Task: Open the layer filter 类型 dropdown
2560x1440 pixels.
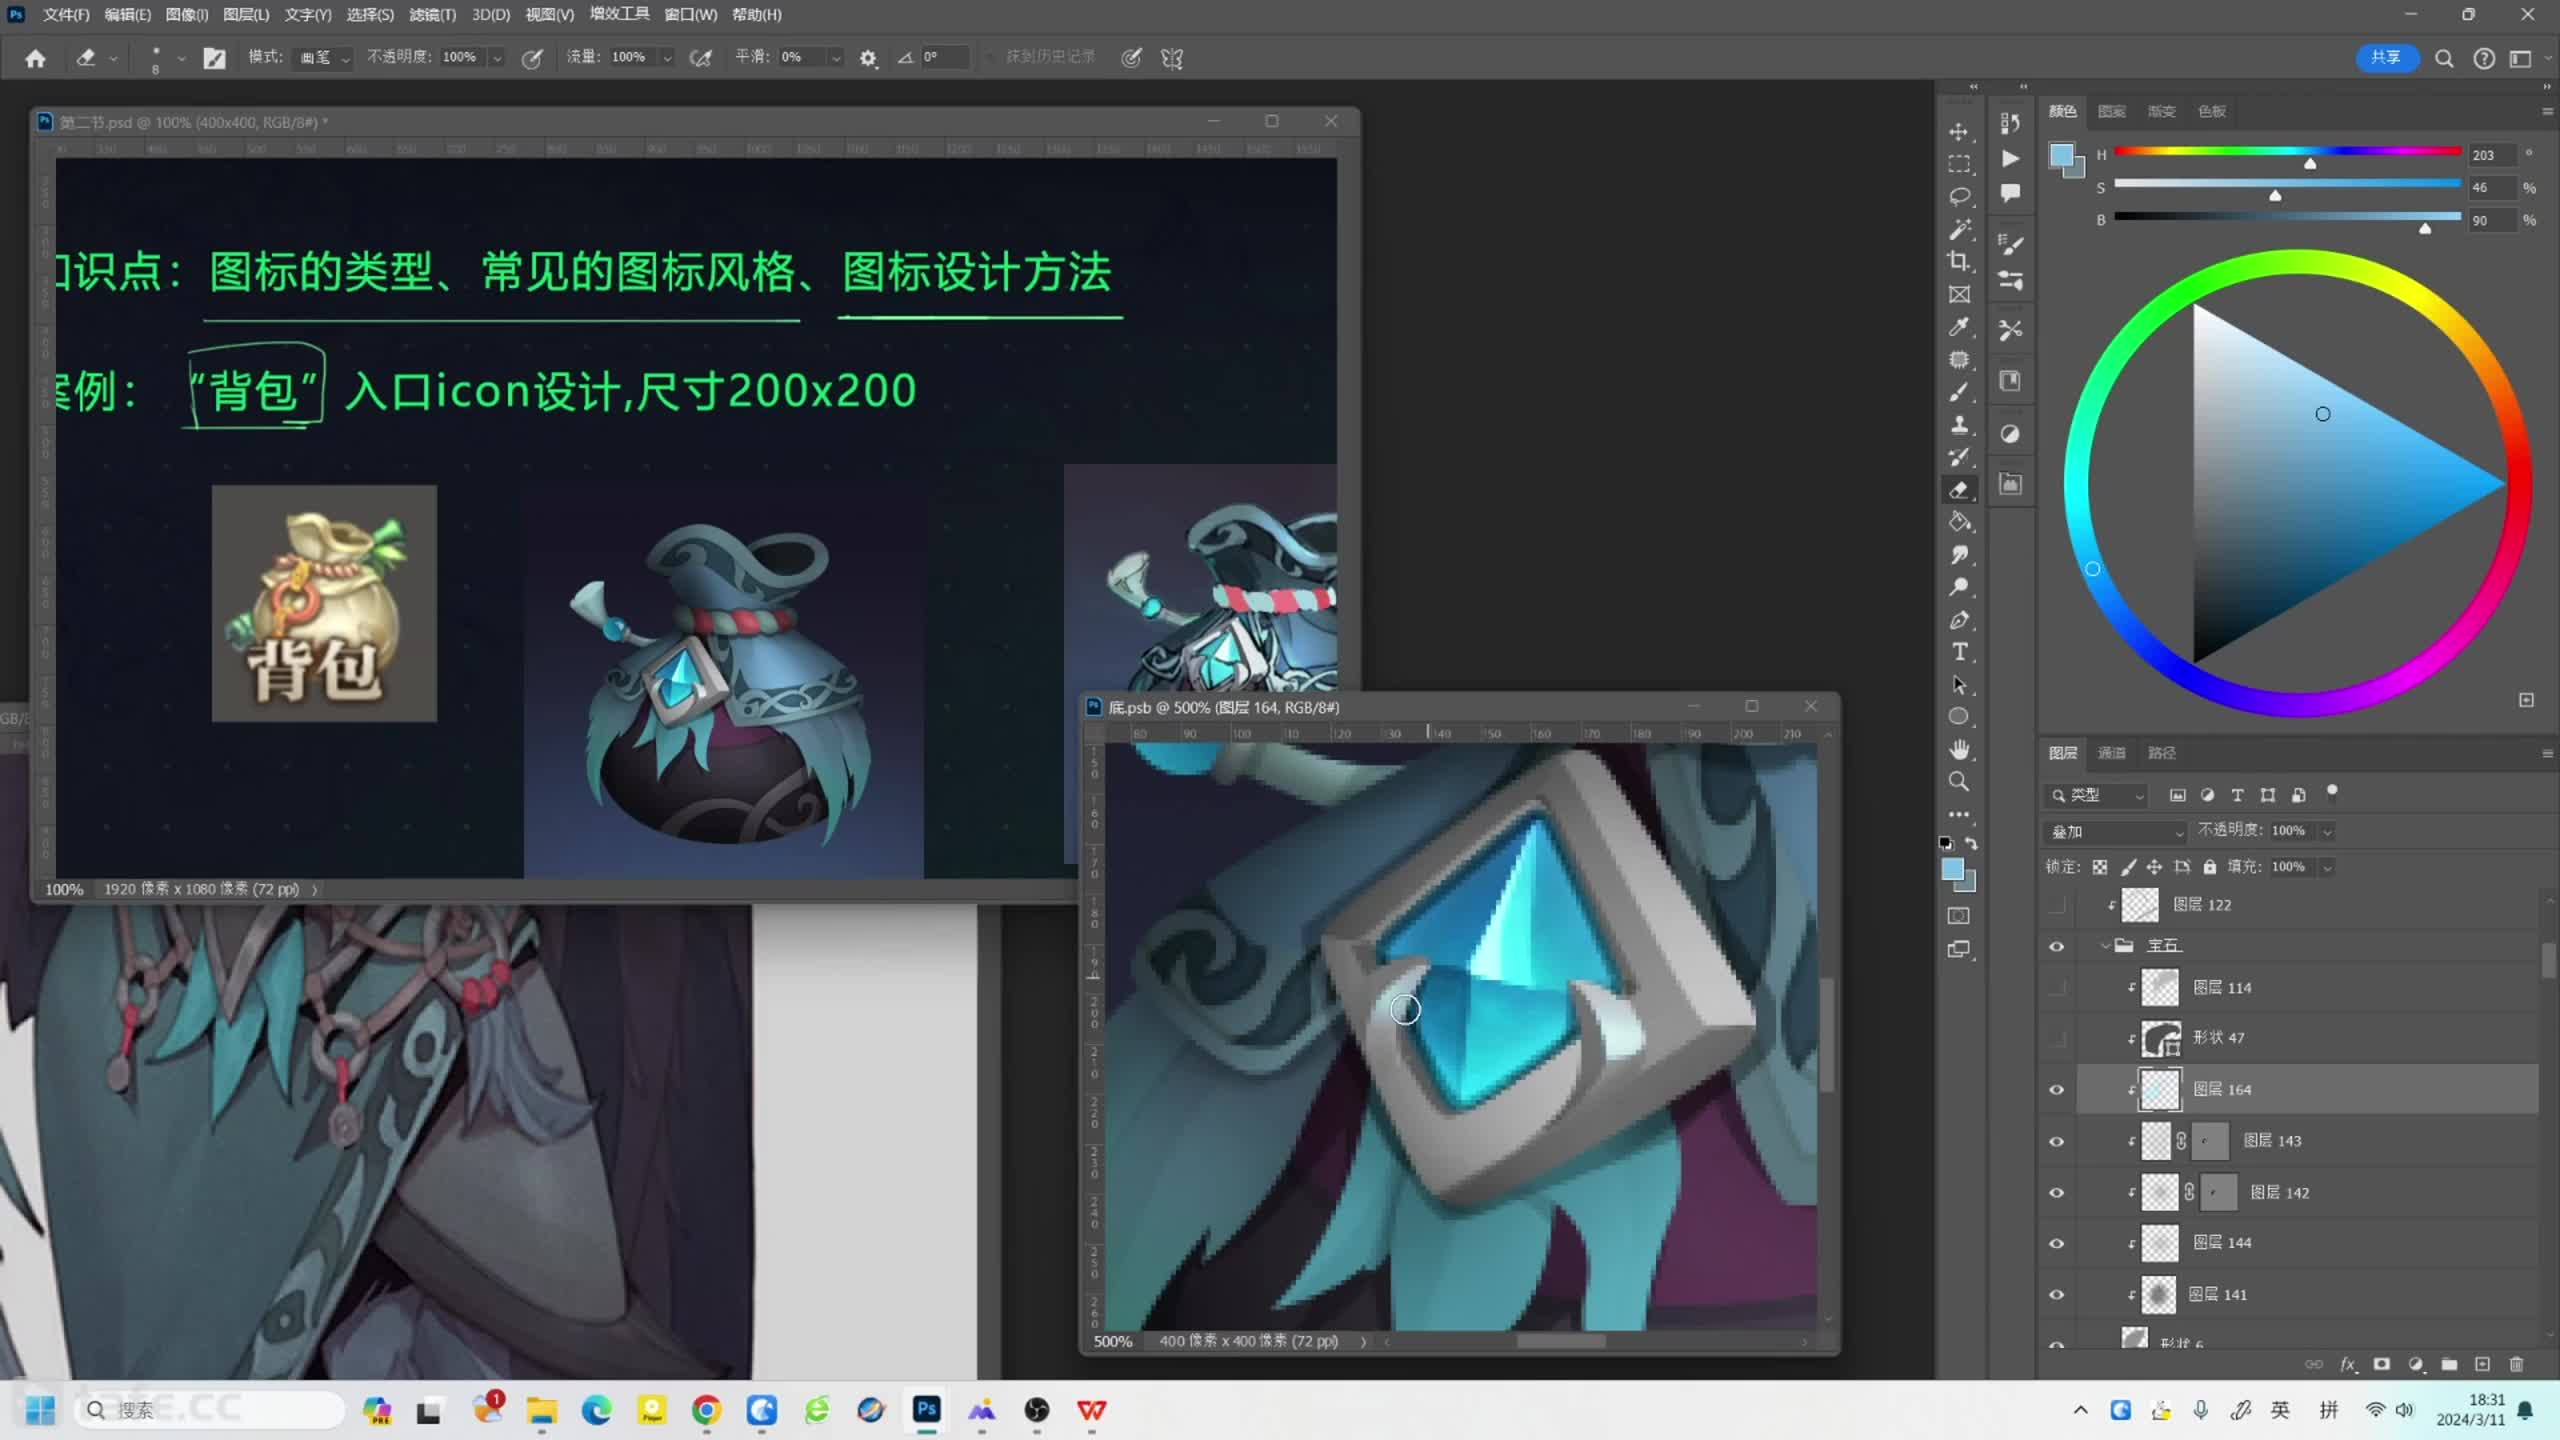Action: coord(2096,795)
